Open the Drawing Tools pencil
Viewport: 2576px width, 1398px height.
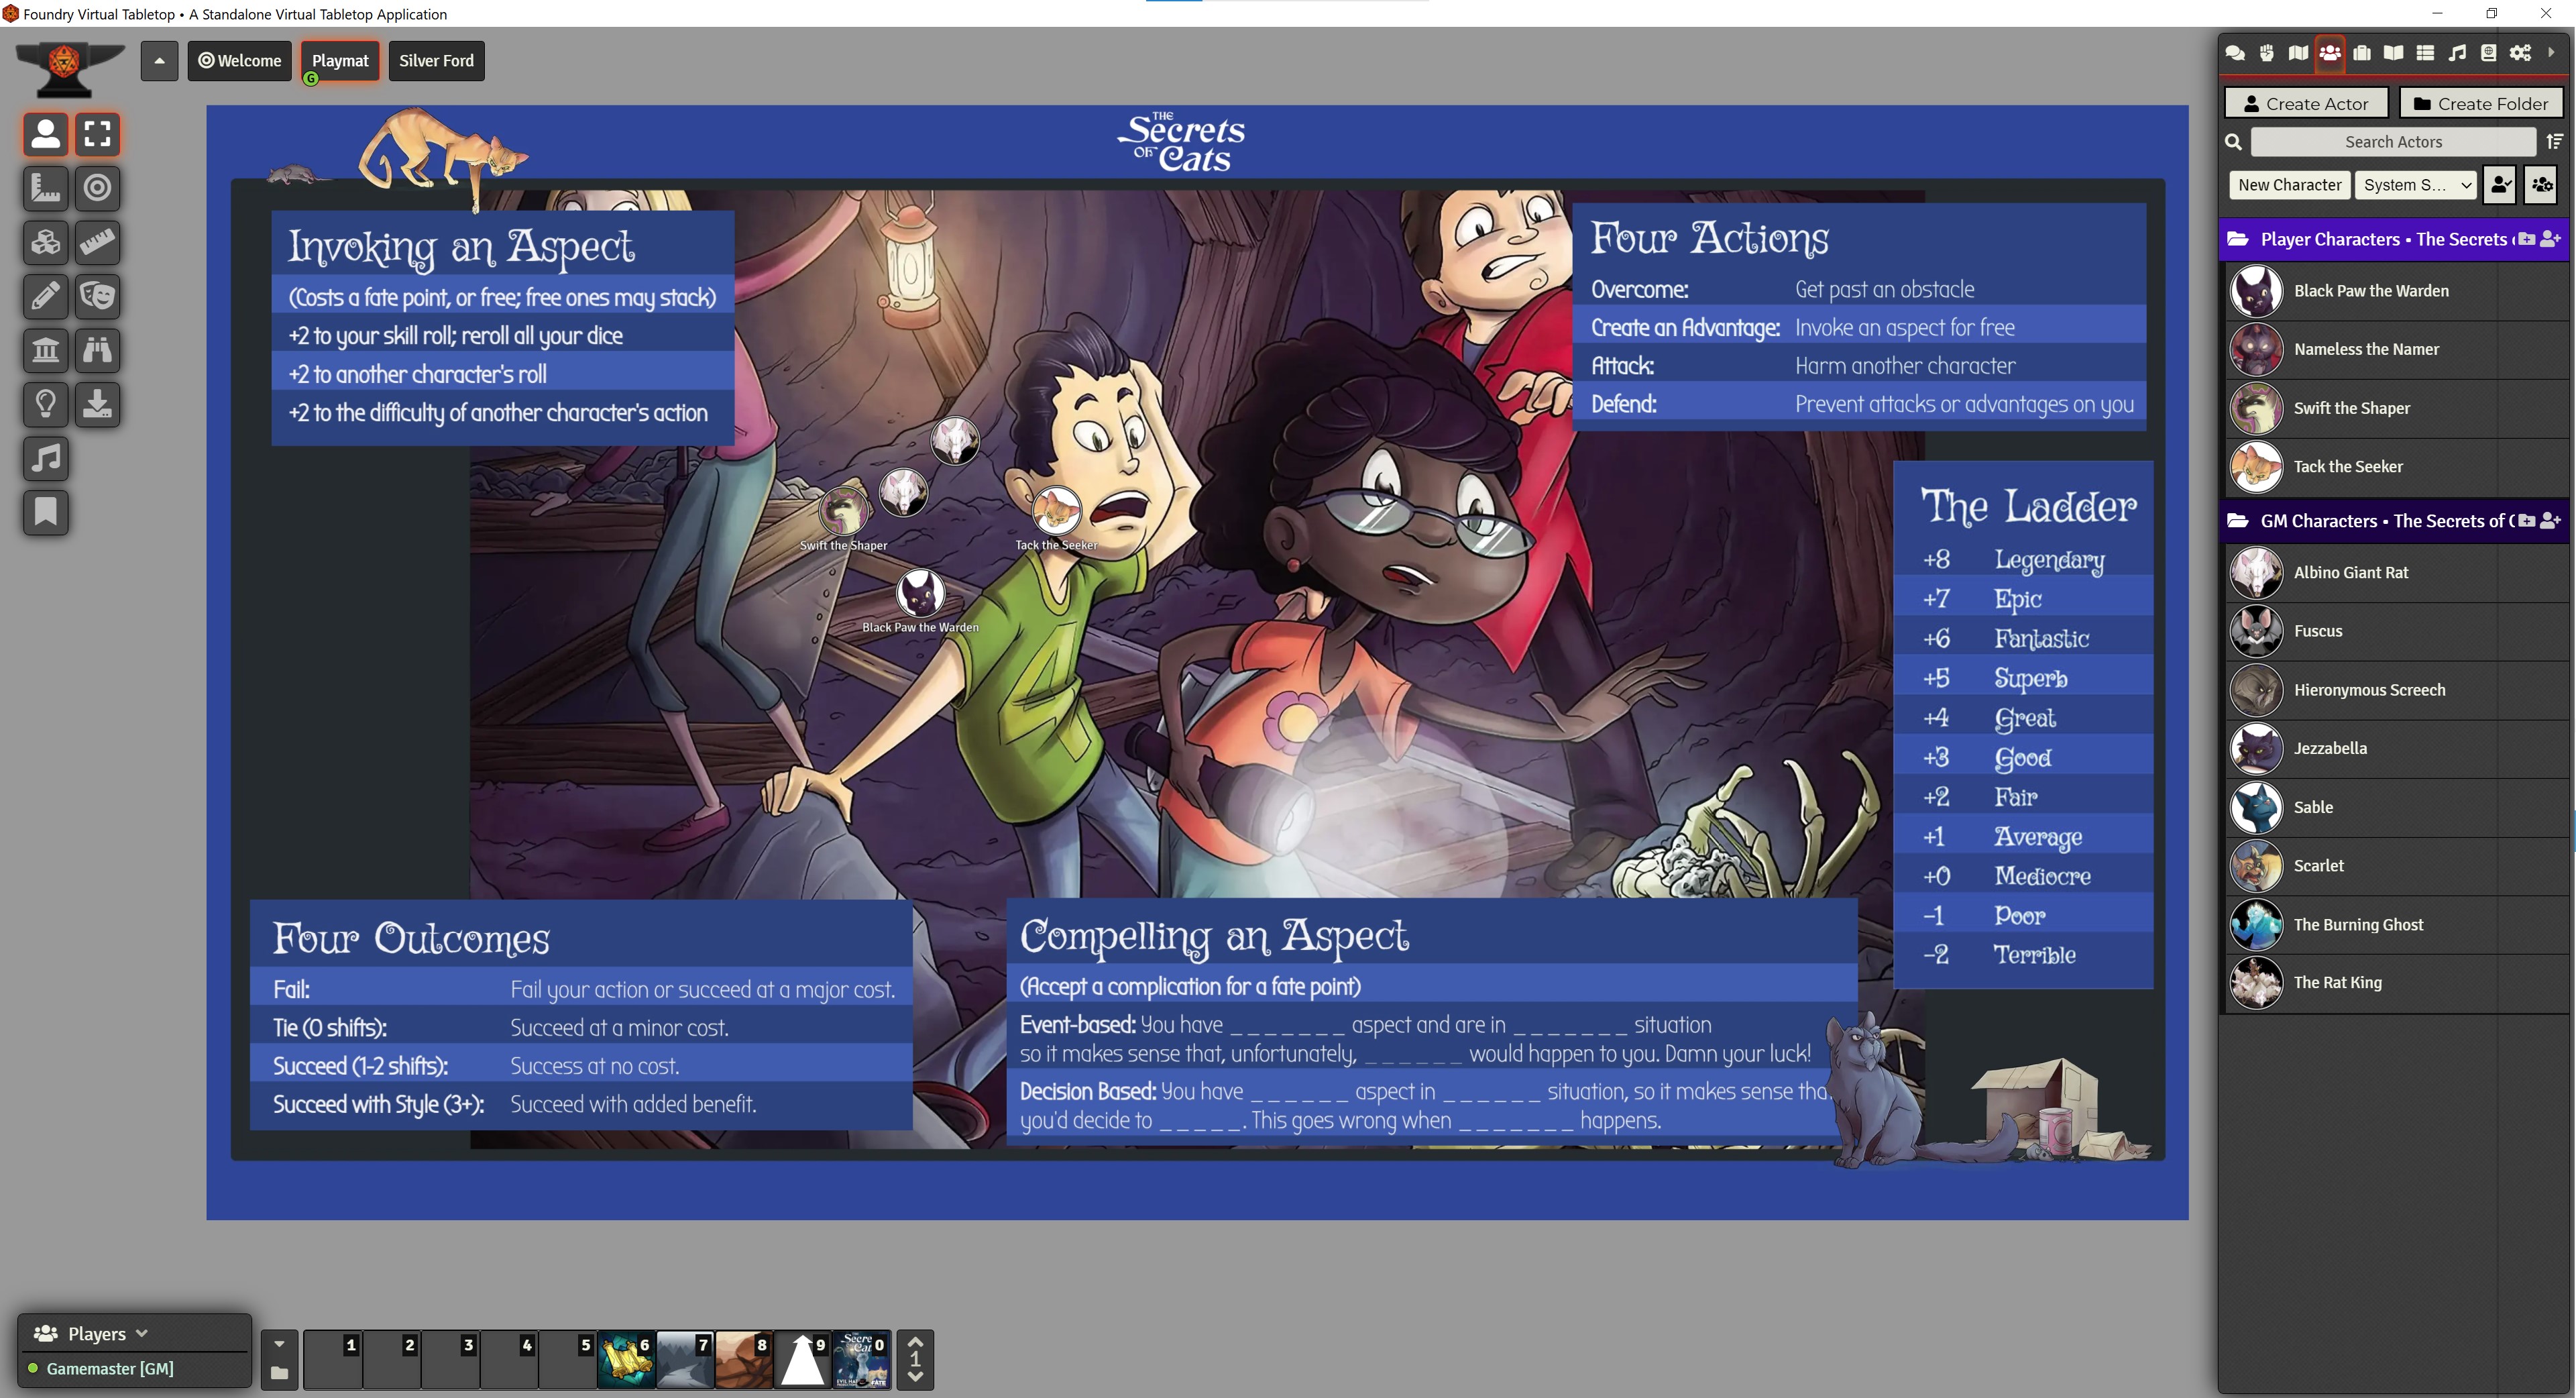click(45, 296)
